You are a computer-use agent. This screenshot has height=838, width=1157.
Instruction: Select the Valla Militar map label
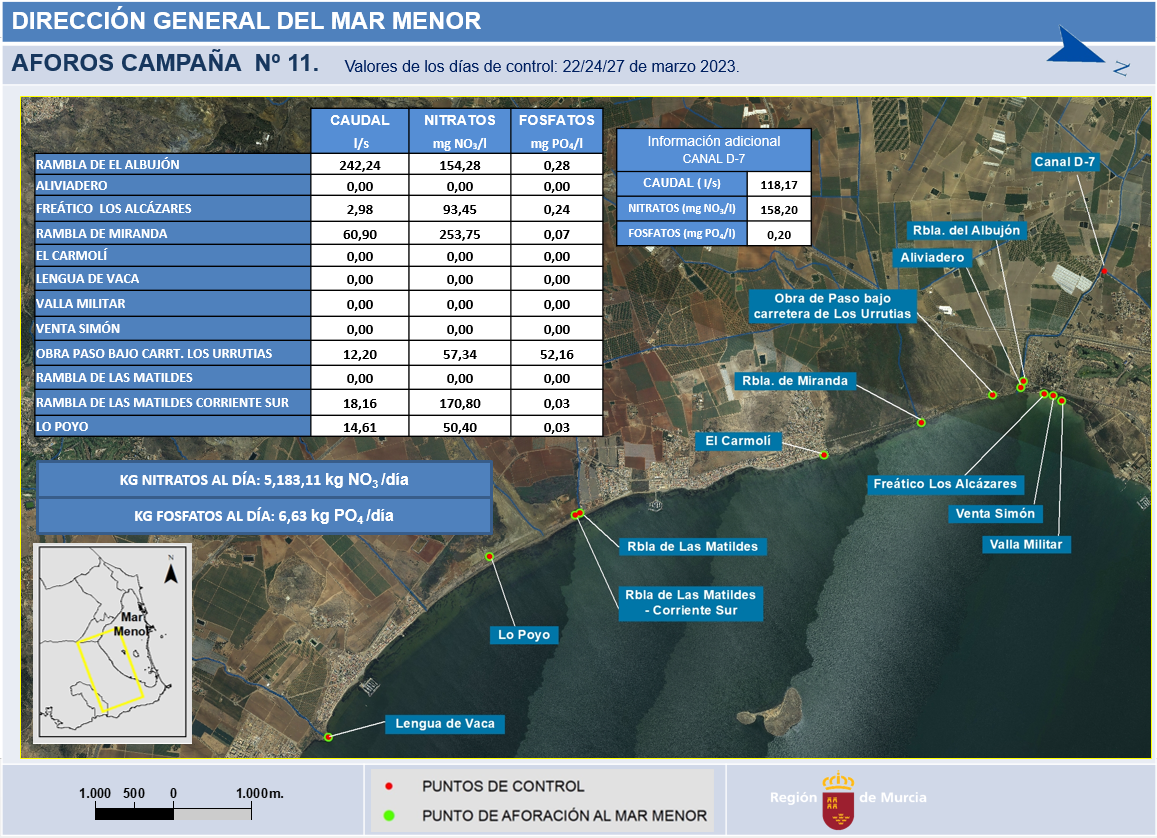[x=1026, y=544]
